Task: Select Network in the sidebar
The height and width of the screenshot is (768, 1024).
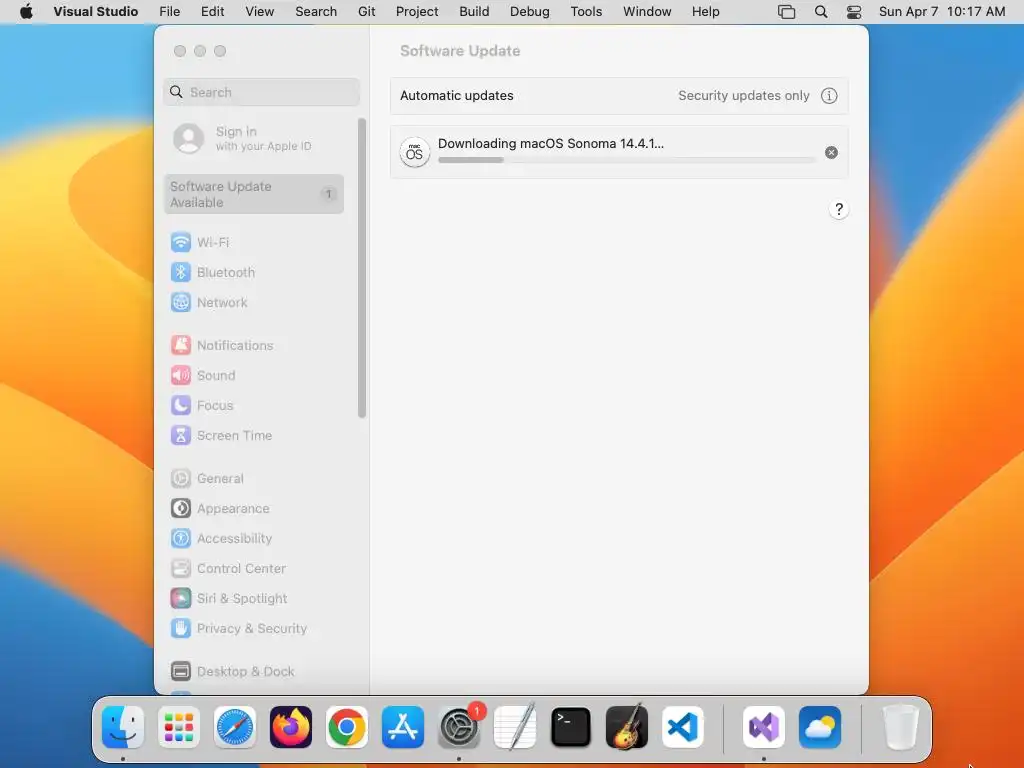Action: pos(209,302)
